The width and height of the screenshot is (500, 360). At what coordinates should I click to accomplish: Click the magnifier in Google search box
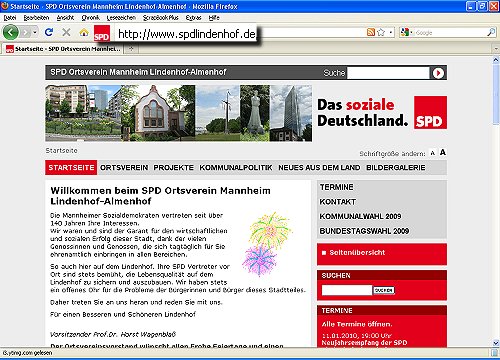pos(491,32)
